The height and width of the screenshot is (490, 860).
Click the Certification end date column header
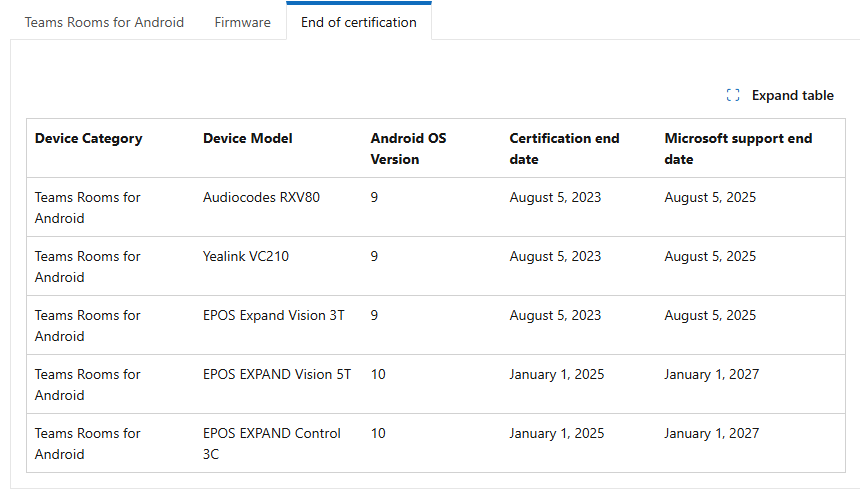pos(564,149)
